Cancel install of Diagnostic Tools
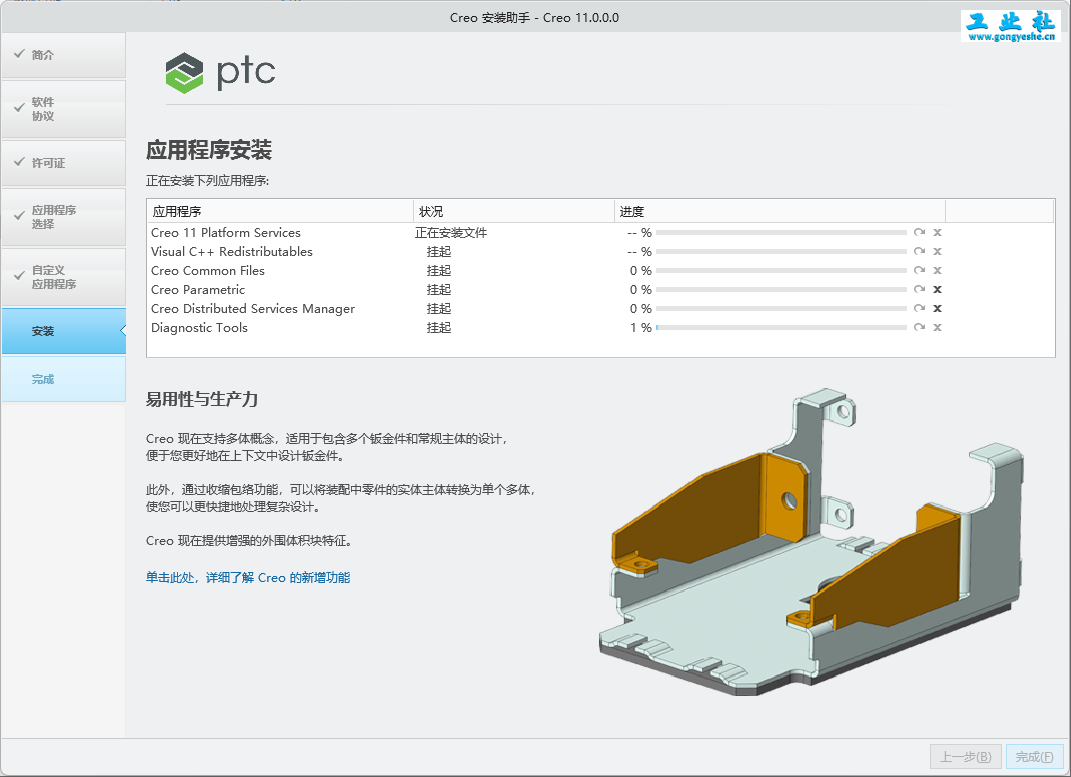1071x777 pixels. [x=937, y=328]
